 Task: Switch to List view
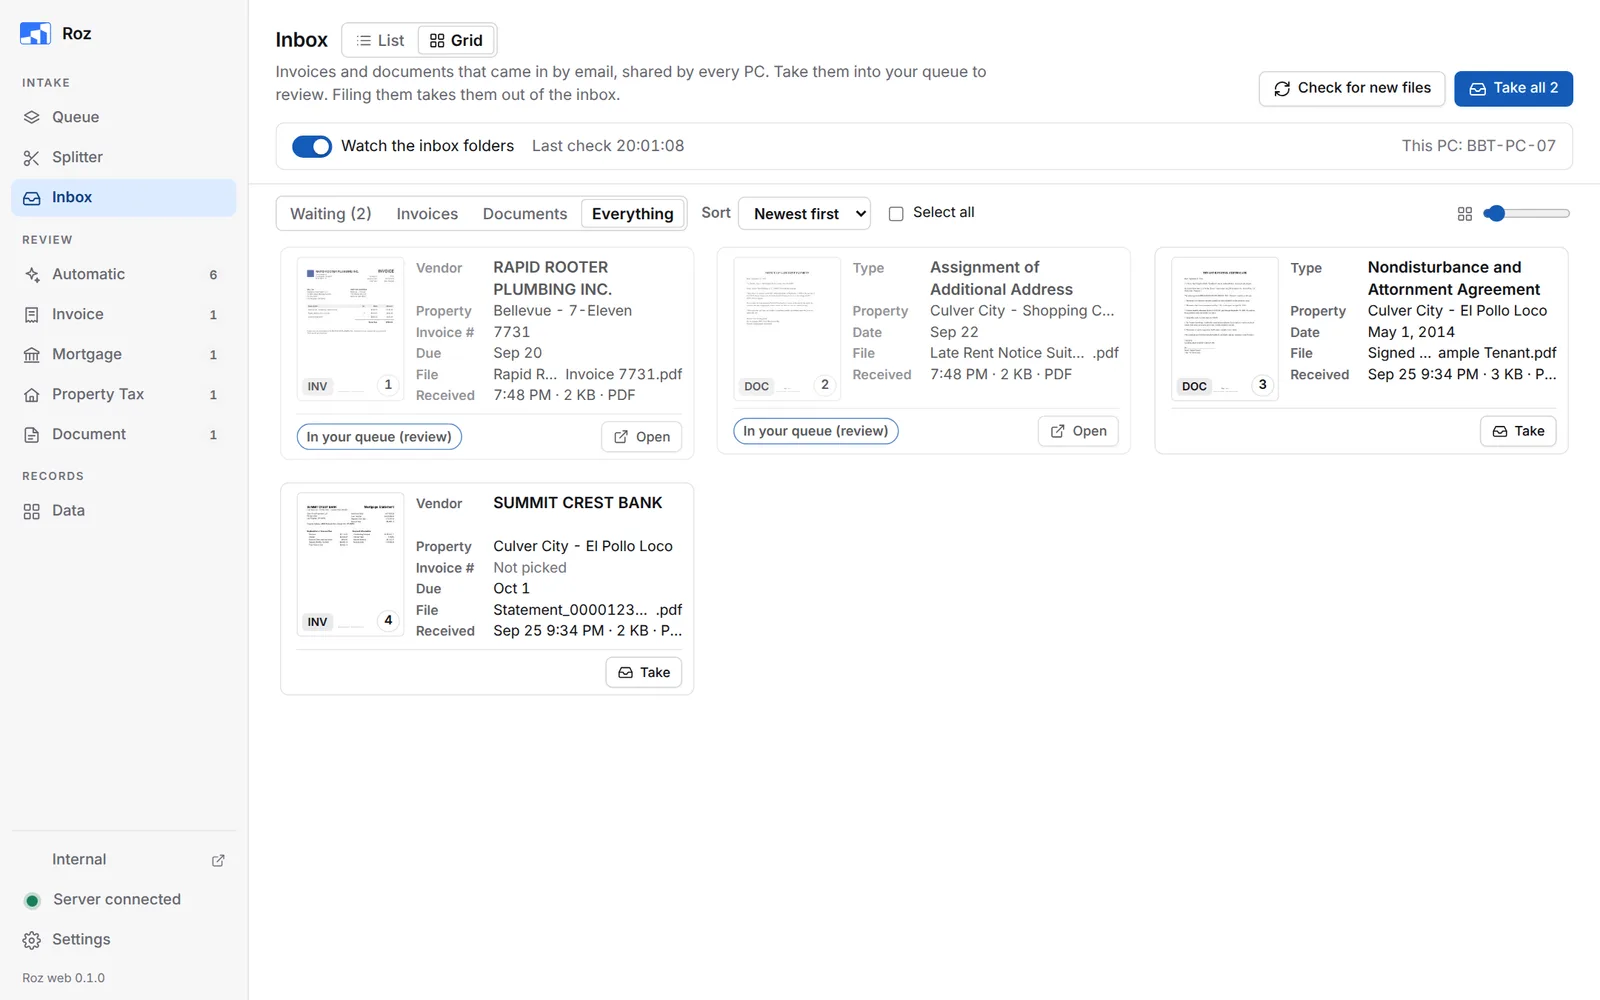[380, 40]
